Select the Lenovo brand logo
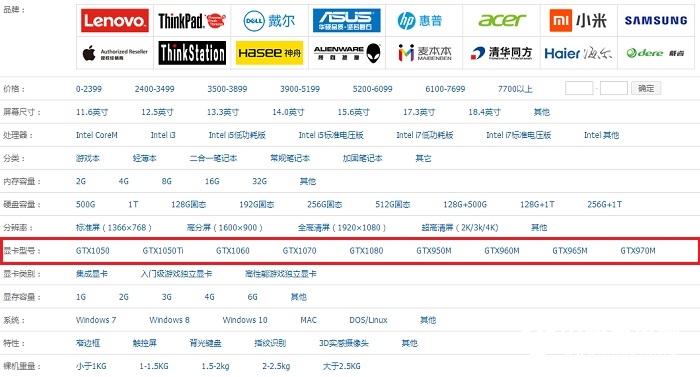 pos(115,21)
